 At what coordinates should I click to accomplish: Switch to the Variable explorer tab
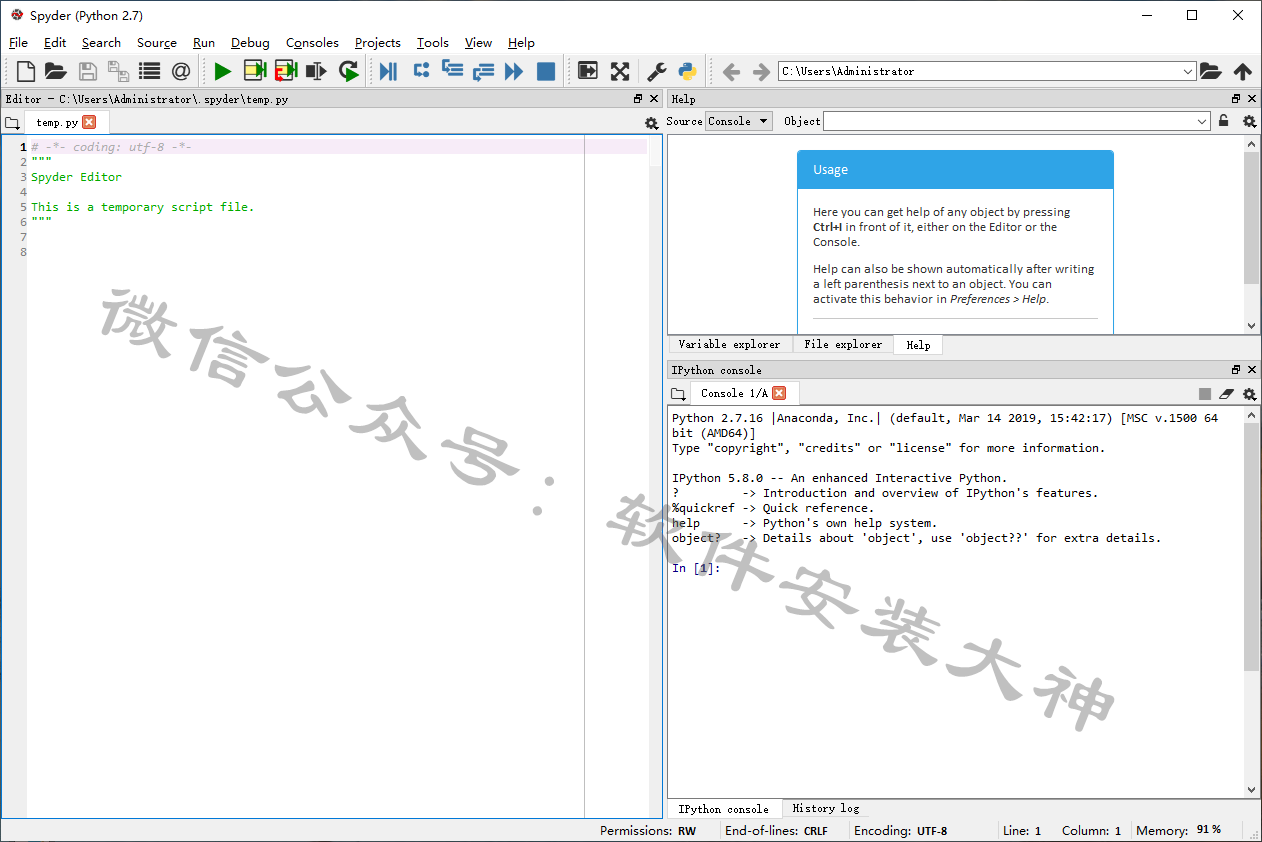(x=730, y=344)
